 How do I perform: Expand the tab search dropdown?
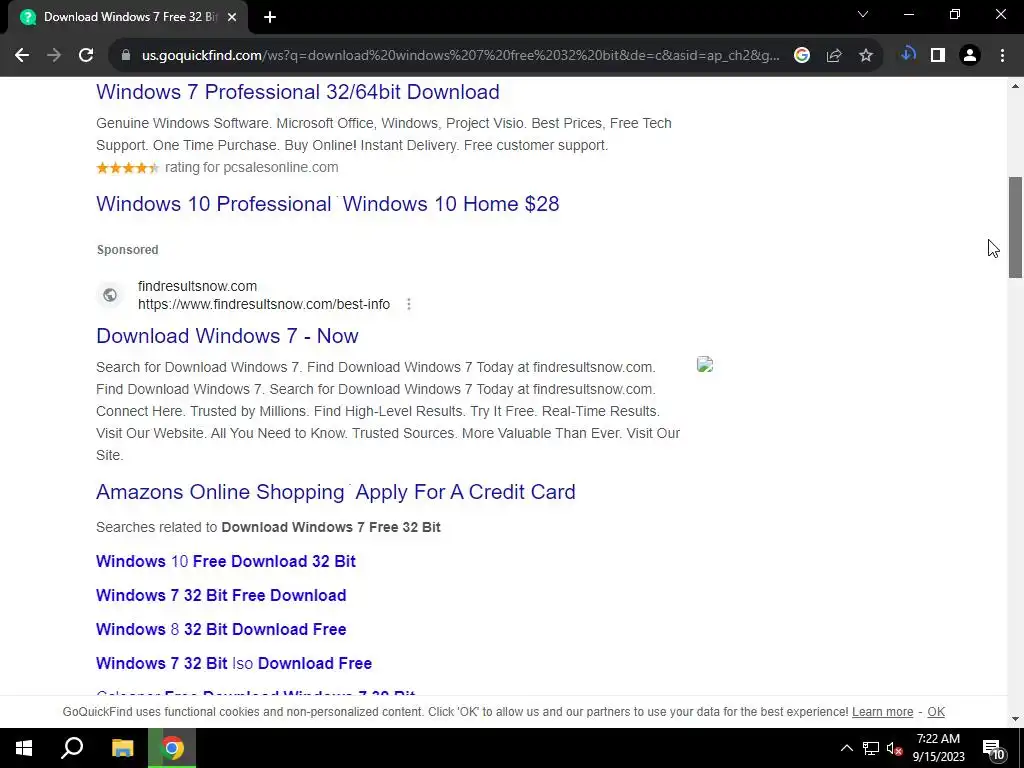(x=863, y=14)
